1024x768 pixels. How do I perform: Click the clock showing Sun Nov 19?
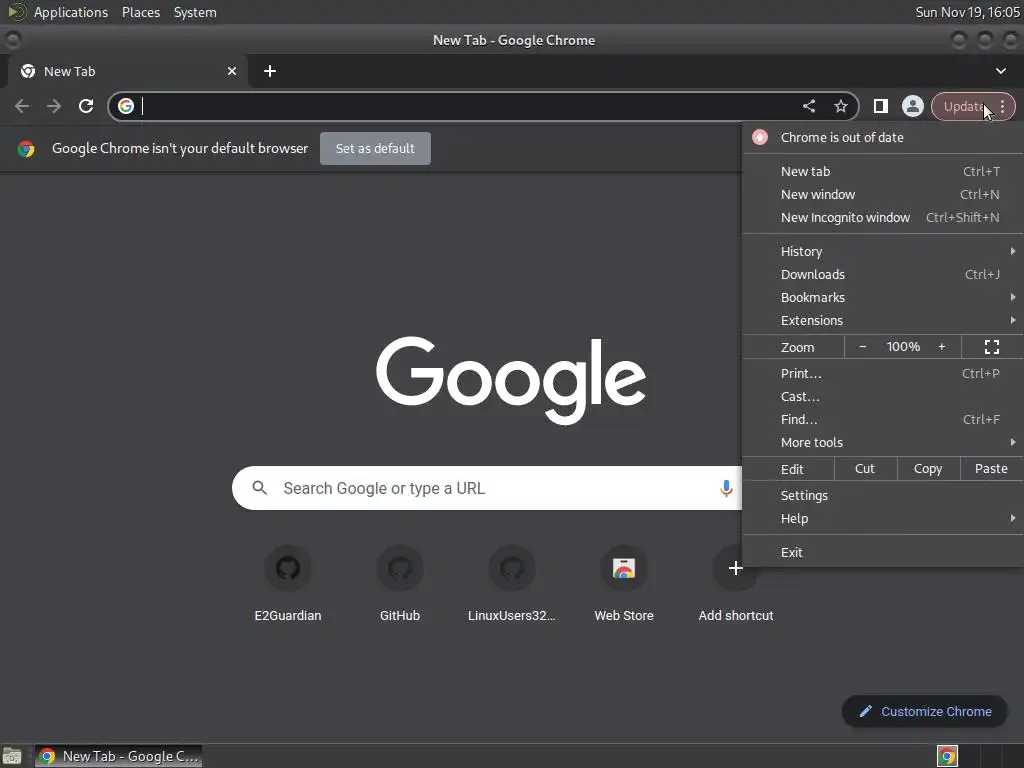967,12
